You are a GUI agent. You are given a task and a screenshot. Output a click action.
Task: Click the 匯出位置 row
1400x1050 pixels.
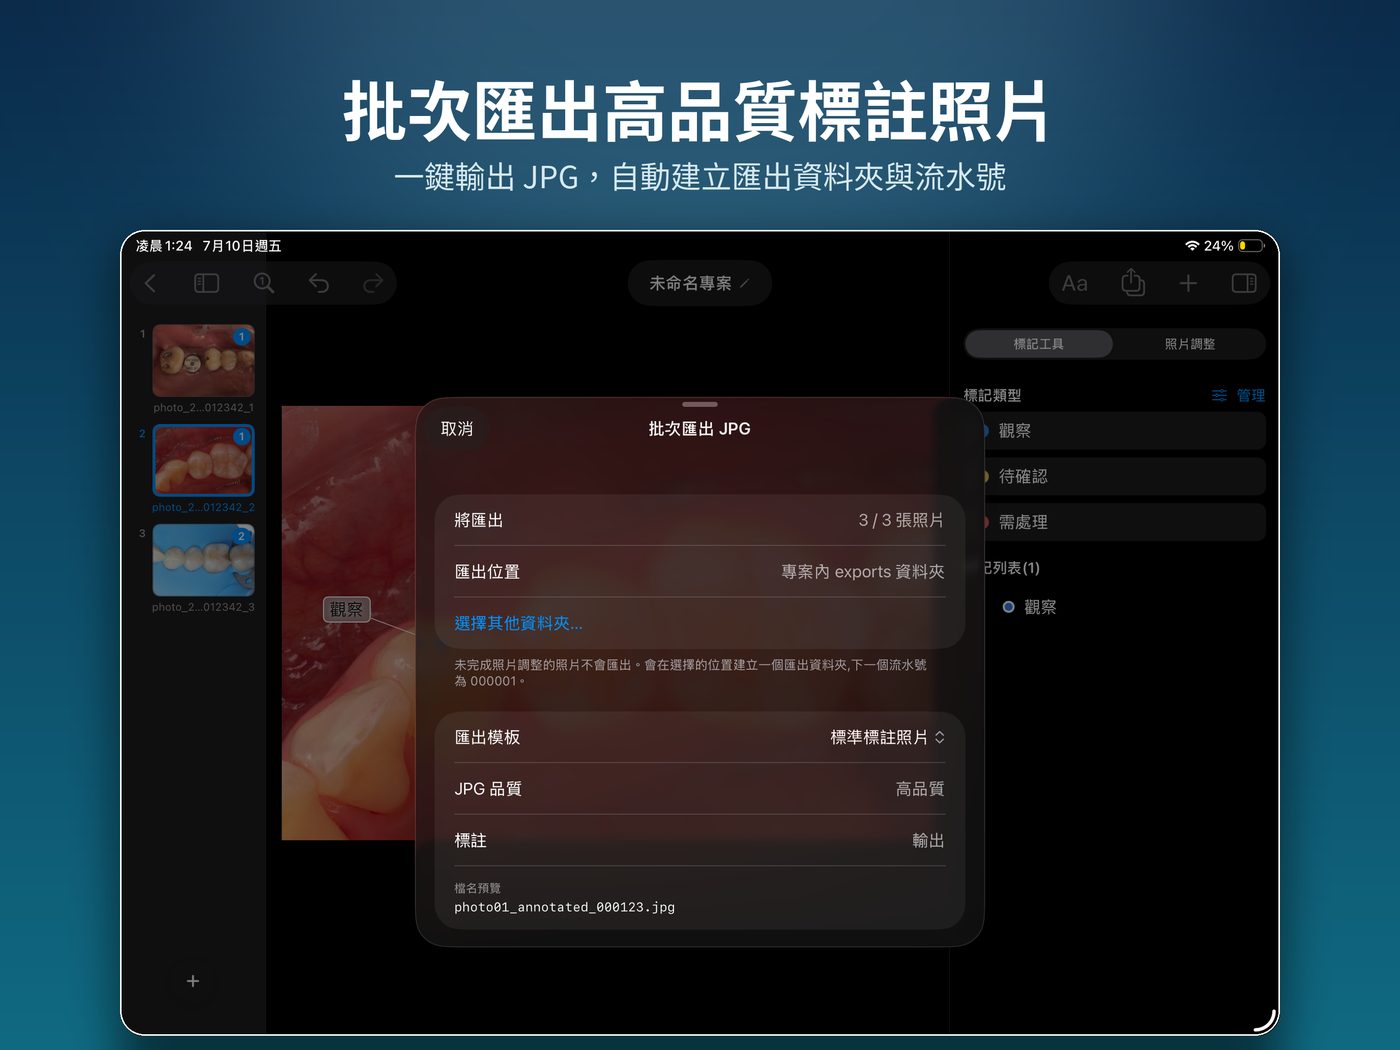tap(700, 572)
